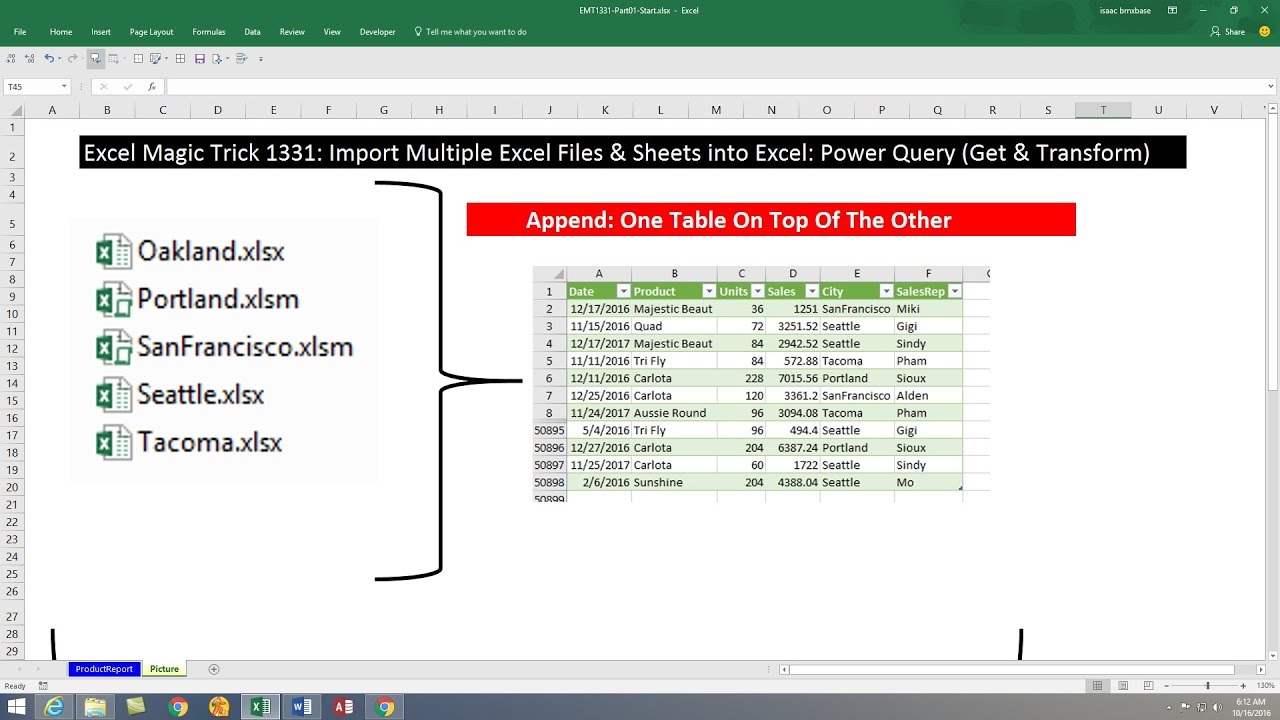
Task: Click the zoom in plus button
Action: (1243, 686)
